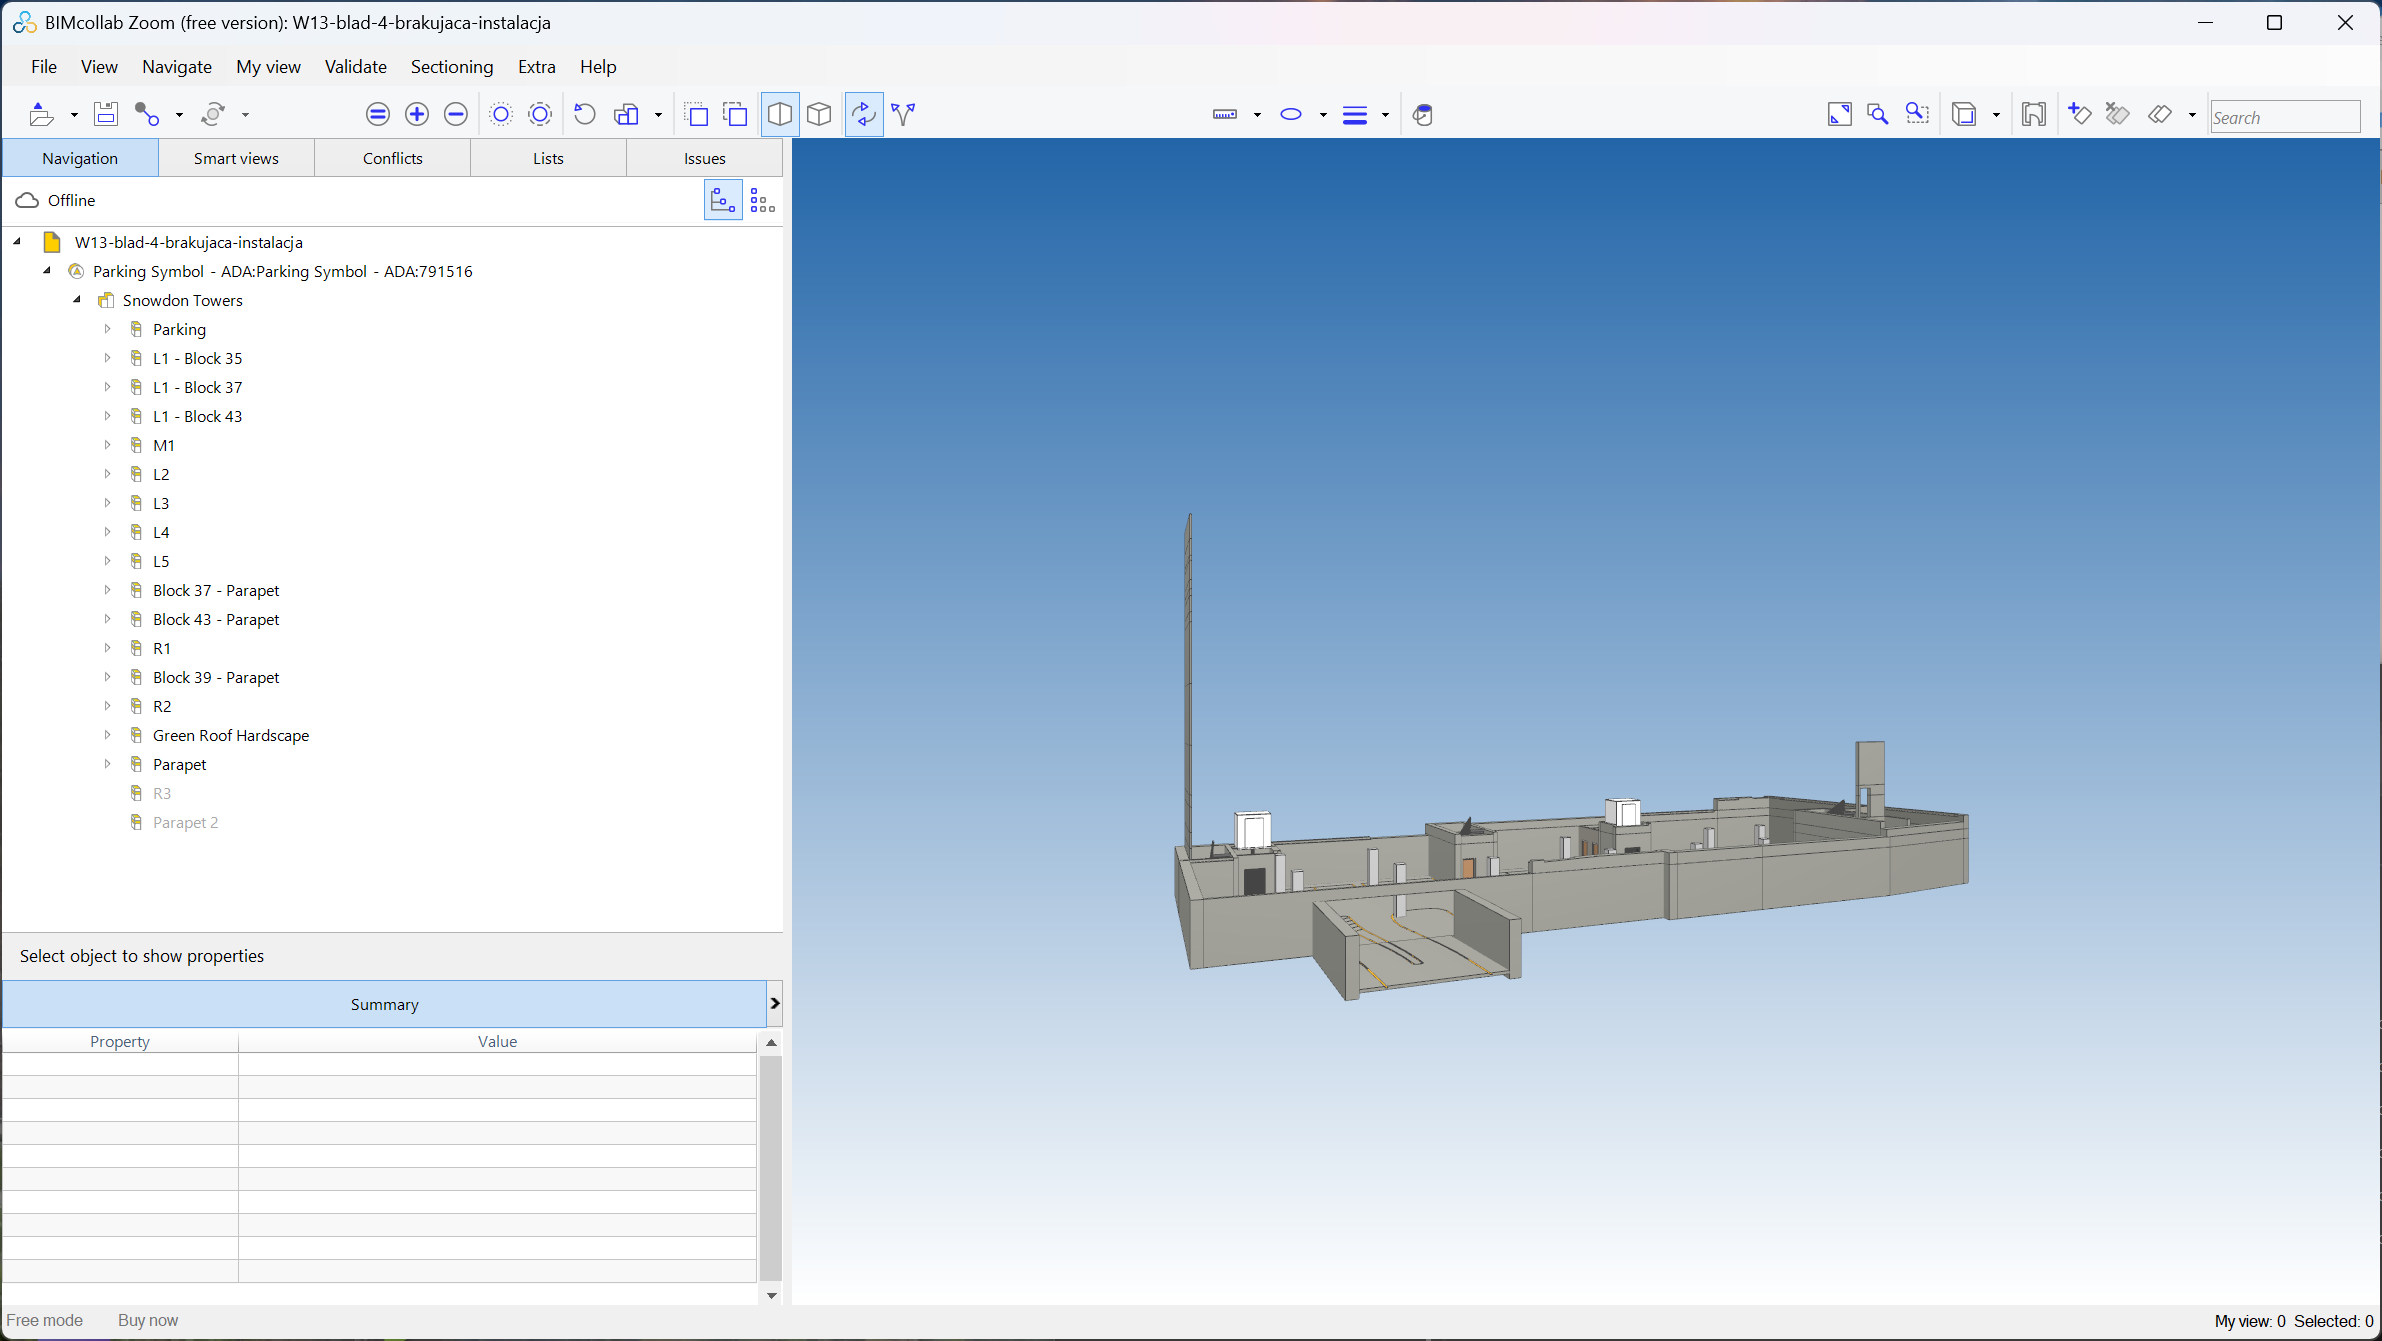This screenshot has height=1341, width=2382.
Task: Click the Search input field
Action: click(2285, 117)
